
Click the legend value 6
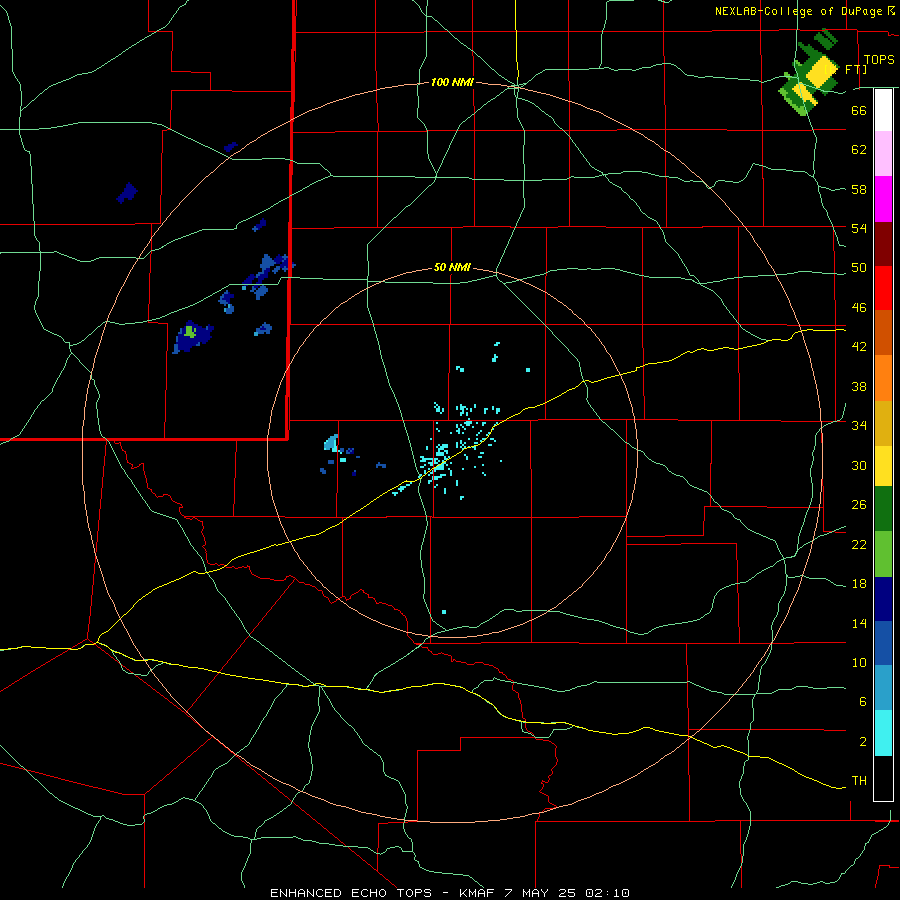863,702
